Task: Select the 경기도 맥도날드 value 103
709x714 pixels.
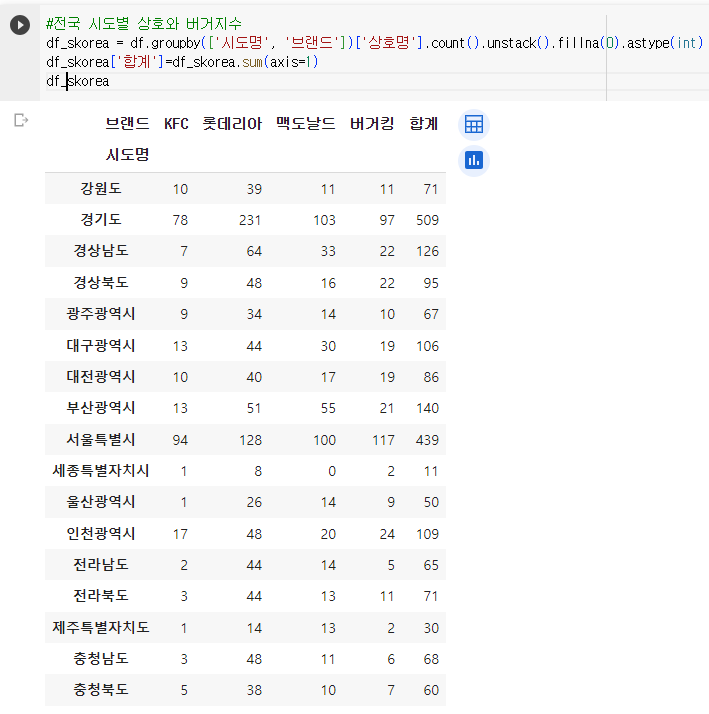Action: [x=324, y=220]
